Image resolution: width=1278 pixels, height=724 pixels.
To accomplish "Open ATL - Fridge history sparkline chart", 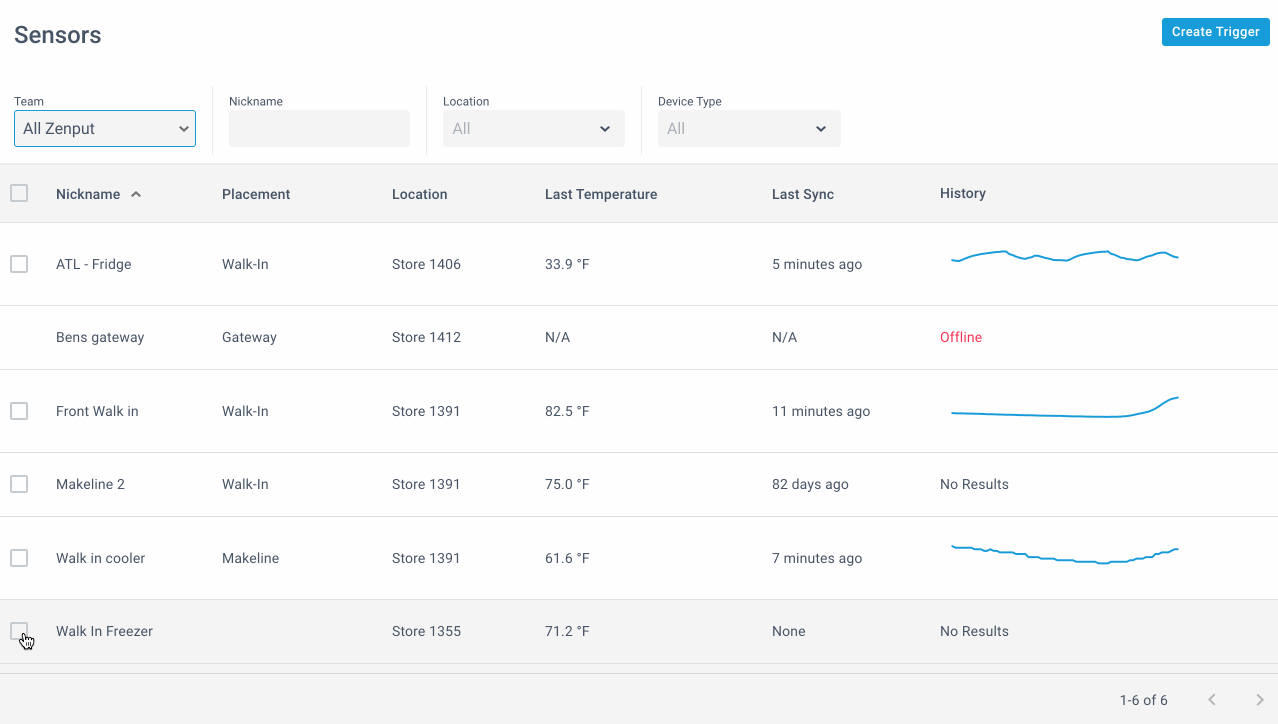I will click(1065, 257).
